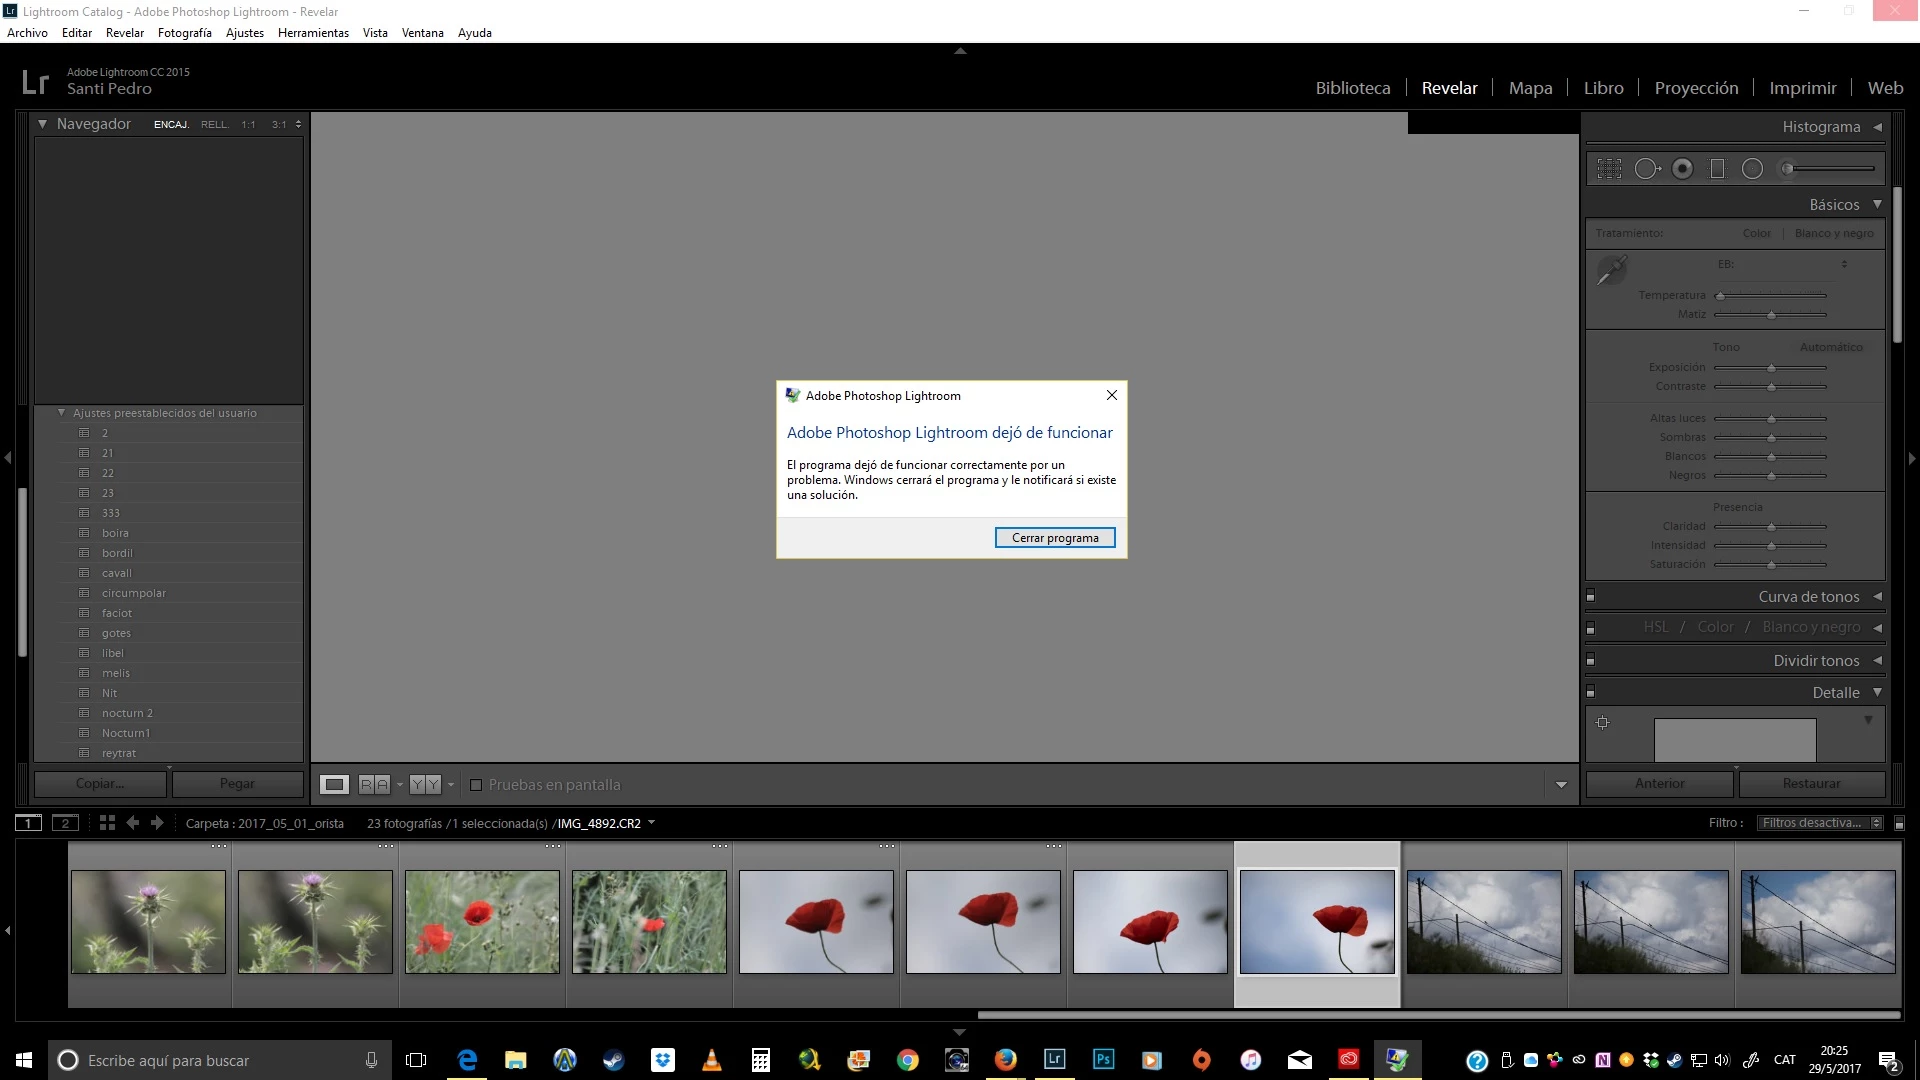Adjust the Exposición slider
Image resolution: width=1920 pixels, height=1080 pixels.
1771,368
